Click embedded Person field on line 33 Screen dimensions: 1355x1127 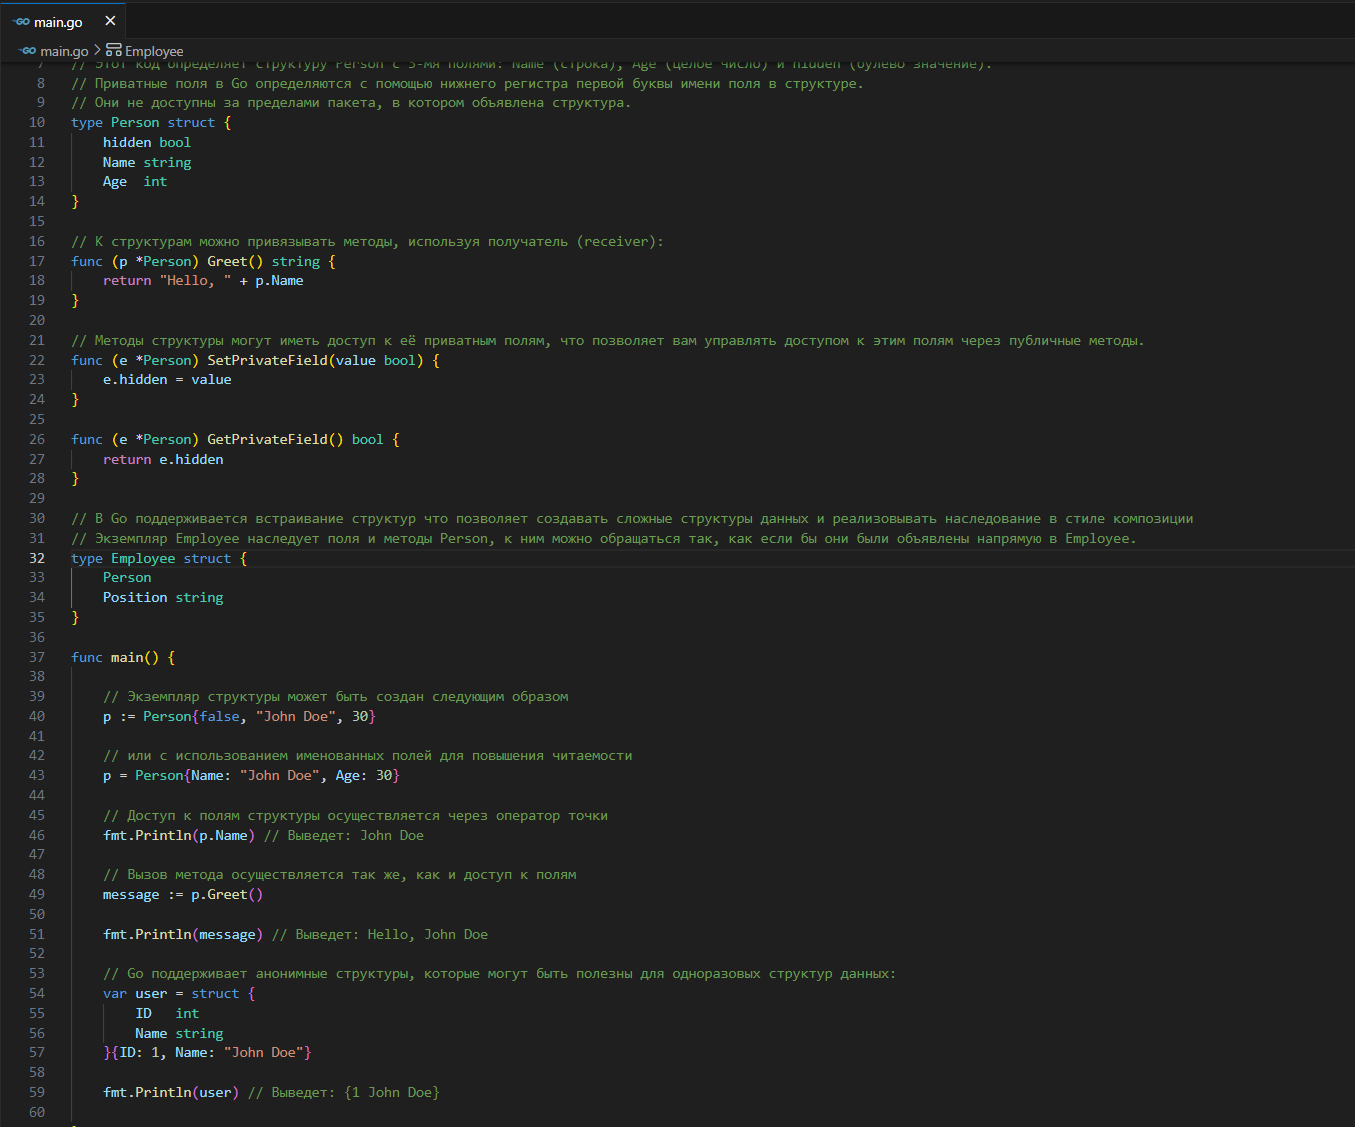[127, 577]
